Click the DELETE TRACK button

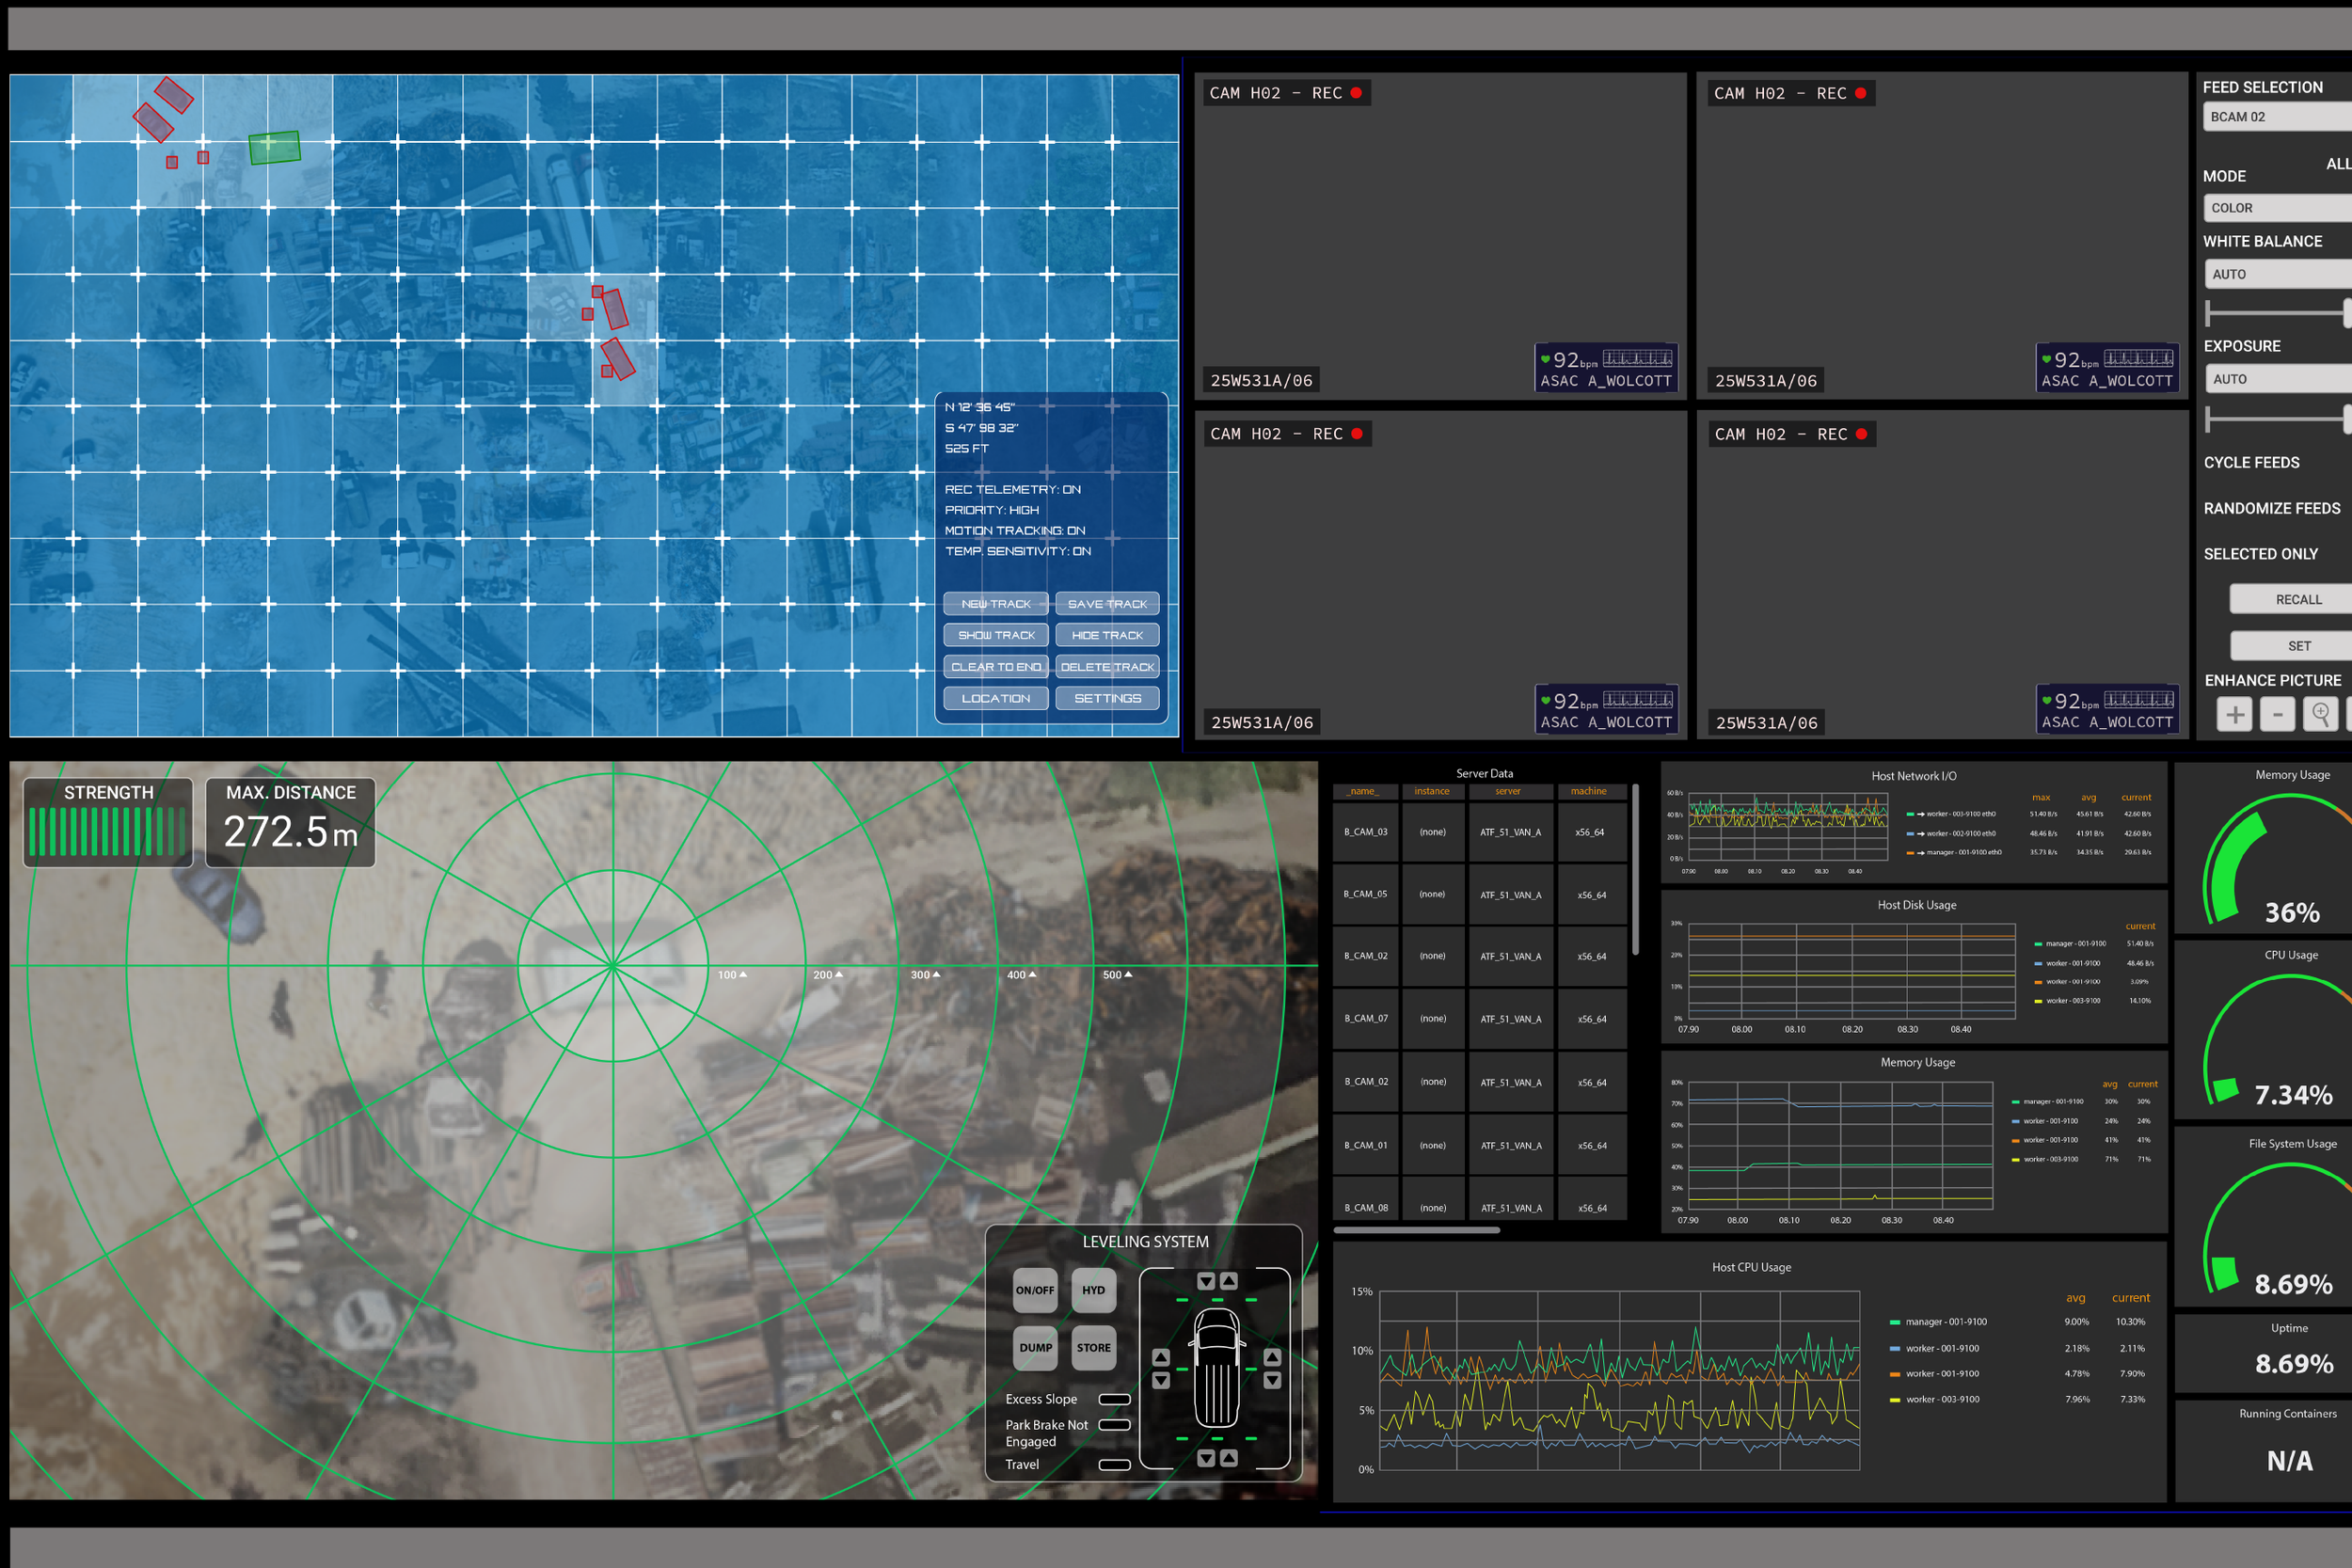tap(1107, 667)
